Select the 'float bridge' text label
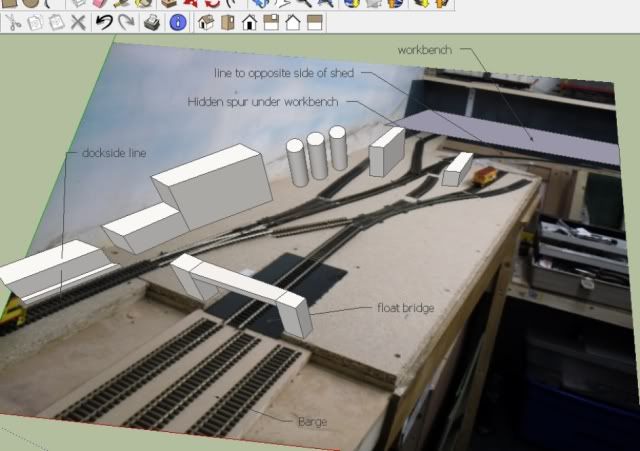Screen dimensions: 640x451 click(x=406, y=308)
